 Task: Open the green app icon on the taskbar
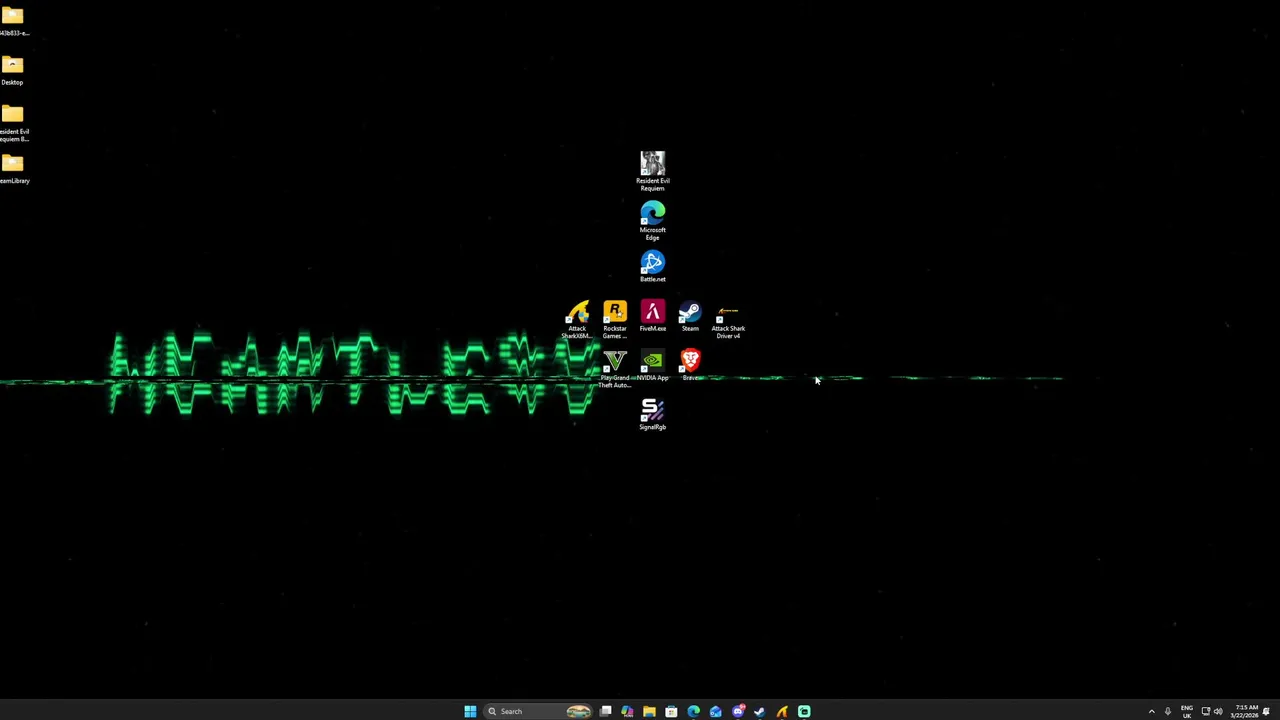point(804,711)
